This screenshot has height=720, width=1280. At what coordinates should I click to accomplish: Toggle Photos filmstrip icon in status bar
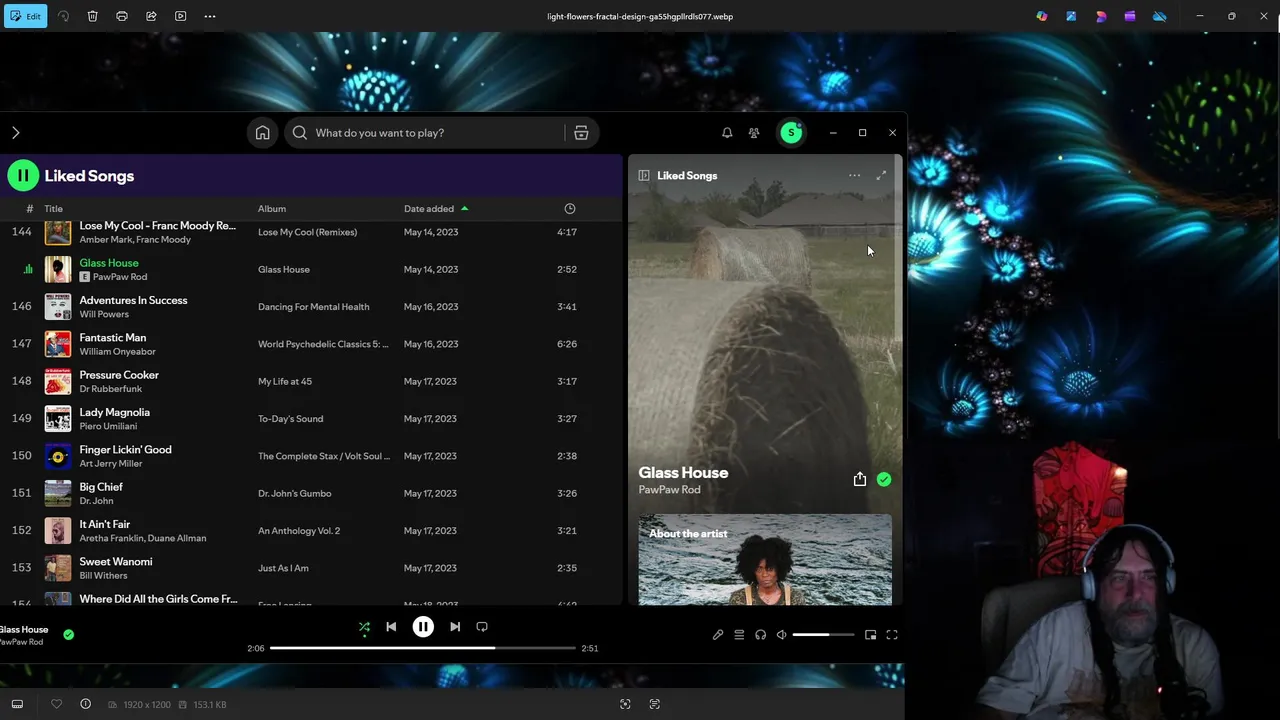pos(17,704)
